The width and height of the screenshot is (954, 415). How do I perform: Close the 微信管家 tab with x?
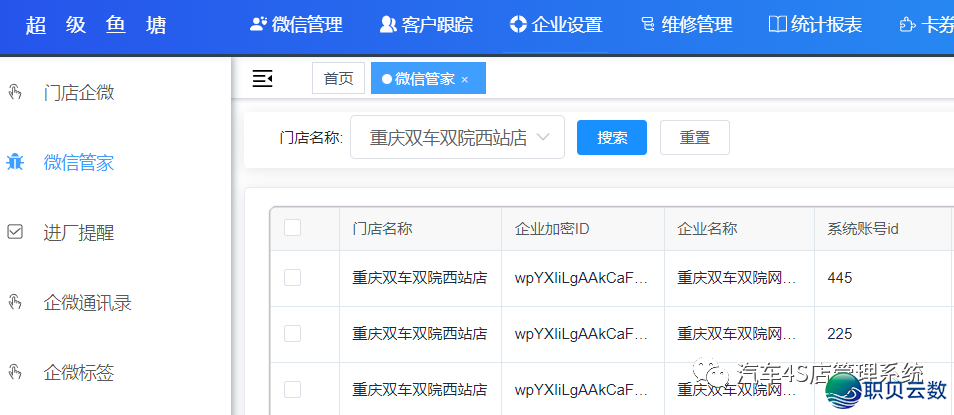464,79
